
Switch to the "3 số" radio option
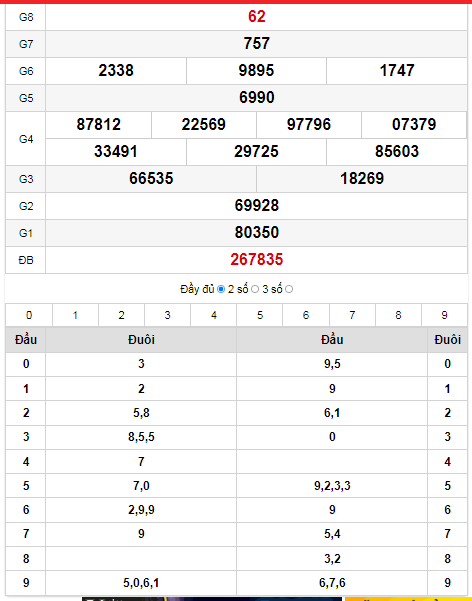(x=289, y=289)
